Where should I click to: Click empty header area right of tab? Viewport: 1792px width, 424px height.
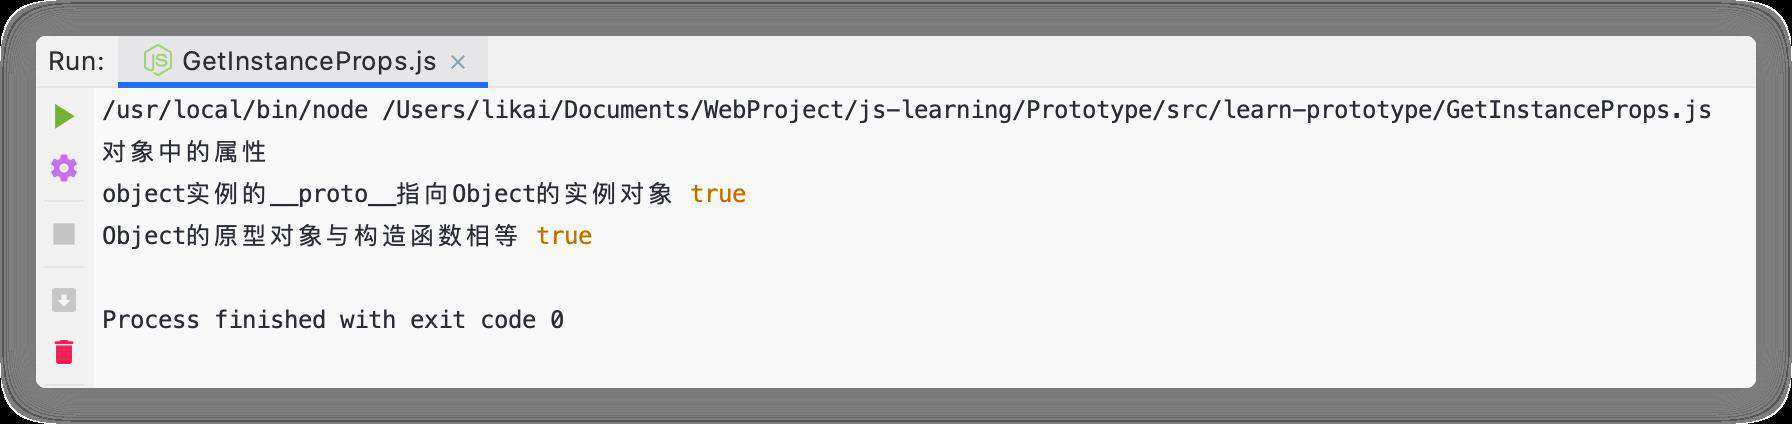point(1120,62)
